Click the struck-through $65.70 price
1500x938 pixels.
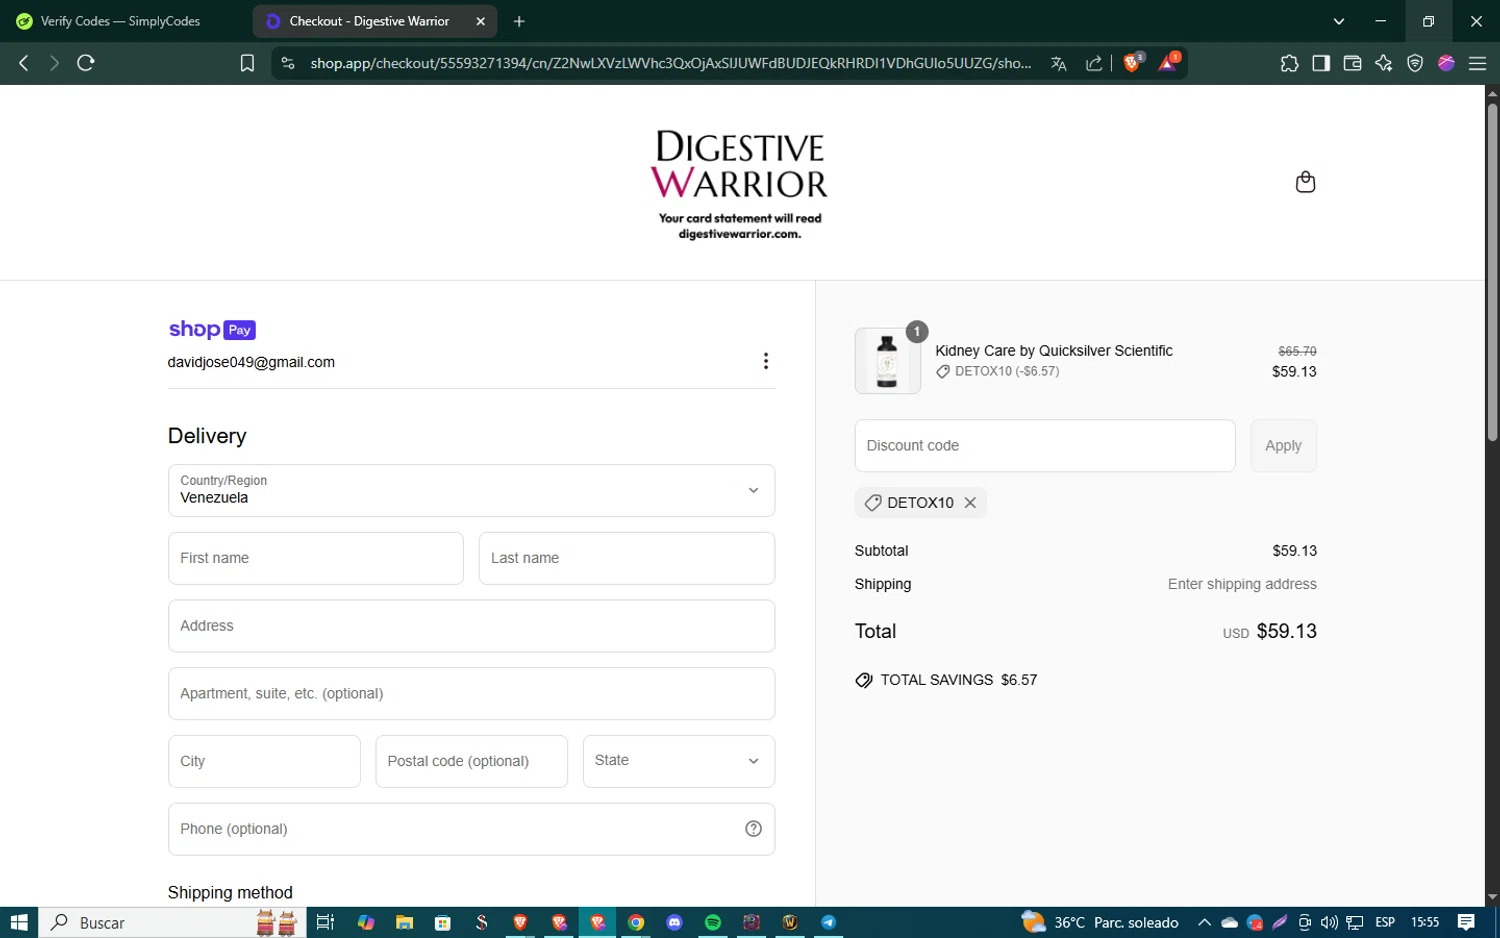1297,351
